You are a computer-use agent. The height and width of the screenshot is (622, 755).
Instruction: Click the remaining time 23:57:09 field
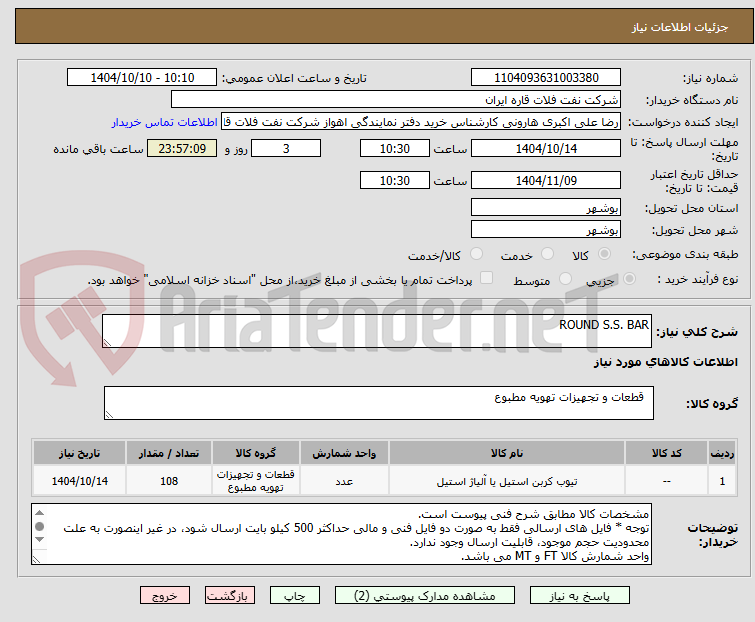point(182,148)
